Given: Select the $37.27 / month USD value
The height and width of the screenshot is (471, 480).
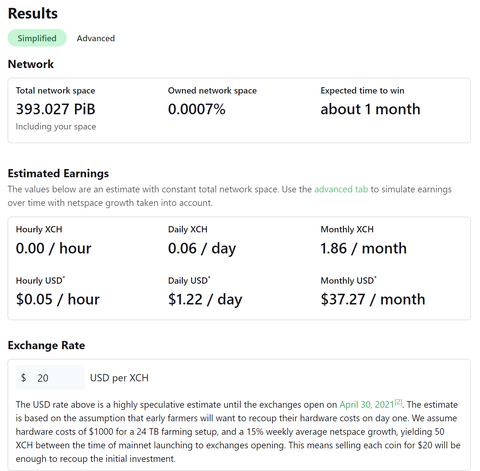Looking at the screenshot, I should 373,299.
